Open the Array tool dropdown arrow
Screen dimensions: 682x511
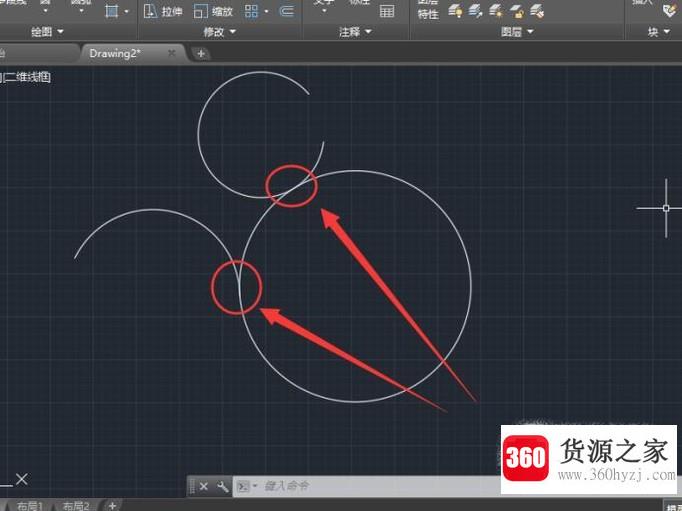coord(266,12)
